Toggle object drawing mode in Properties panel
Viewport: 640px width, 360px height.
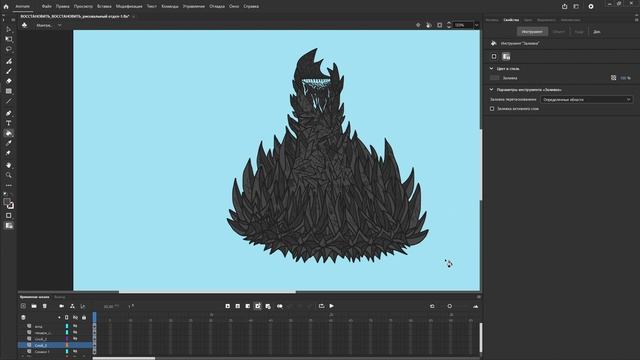pyautogui.click(x=494, y=56)
